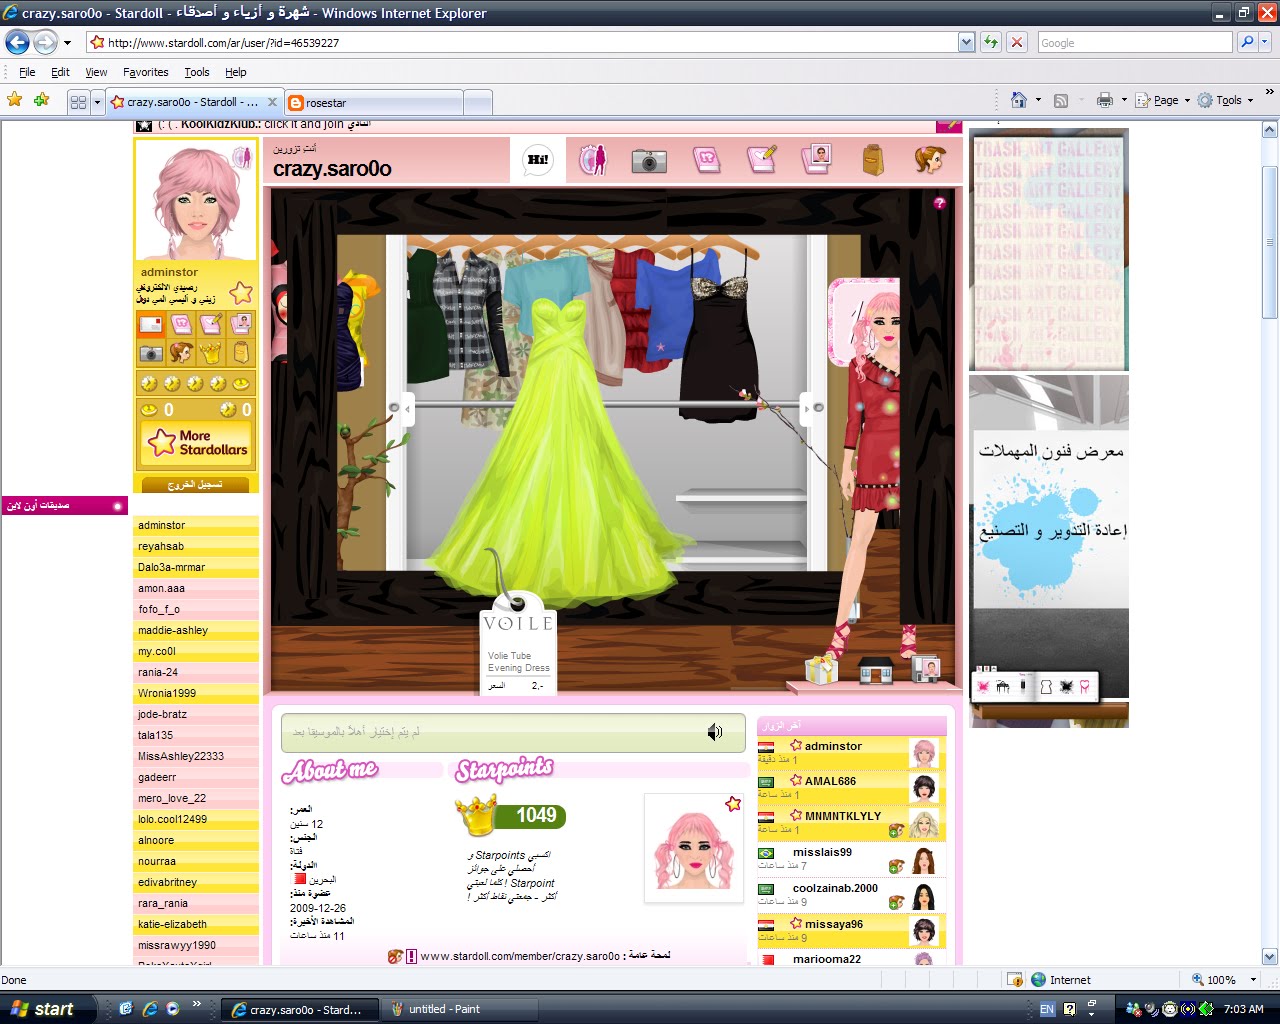The image size is (1280, 1024).
Task: Click the star icon beside adminstor in sidebar
Action: coord(241,293)
